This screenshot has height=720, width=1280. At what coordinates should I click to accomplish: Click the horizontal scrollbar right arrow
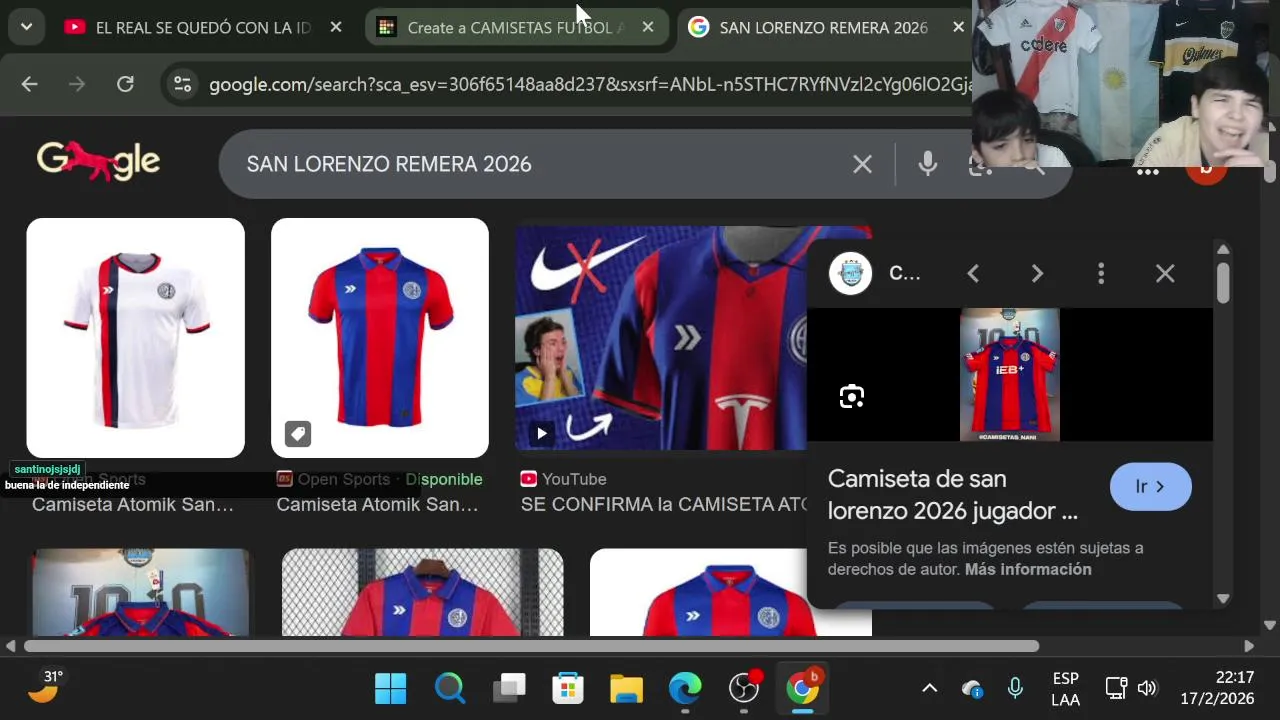click(1249, 646)
